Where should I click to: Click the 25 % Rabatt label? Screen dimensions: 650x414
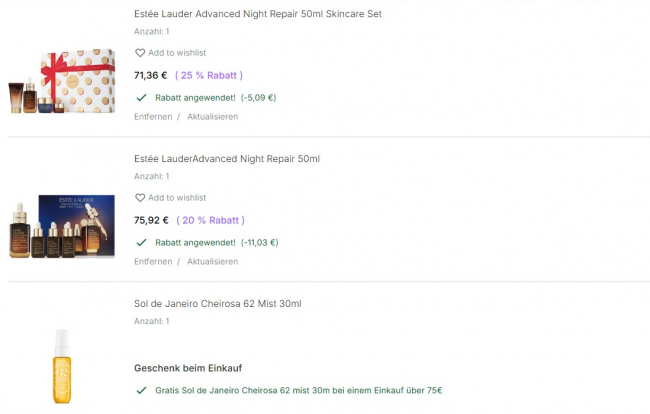[x=209, y=75]
